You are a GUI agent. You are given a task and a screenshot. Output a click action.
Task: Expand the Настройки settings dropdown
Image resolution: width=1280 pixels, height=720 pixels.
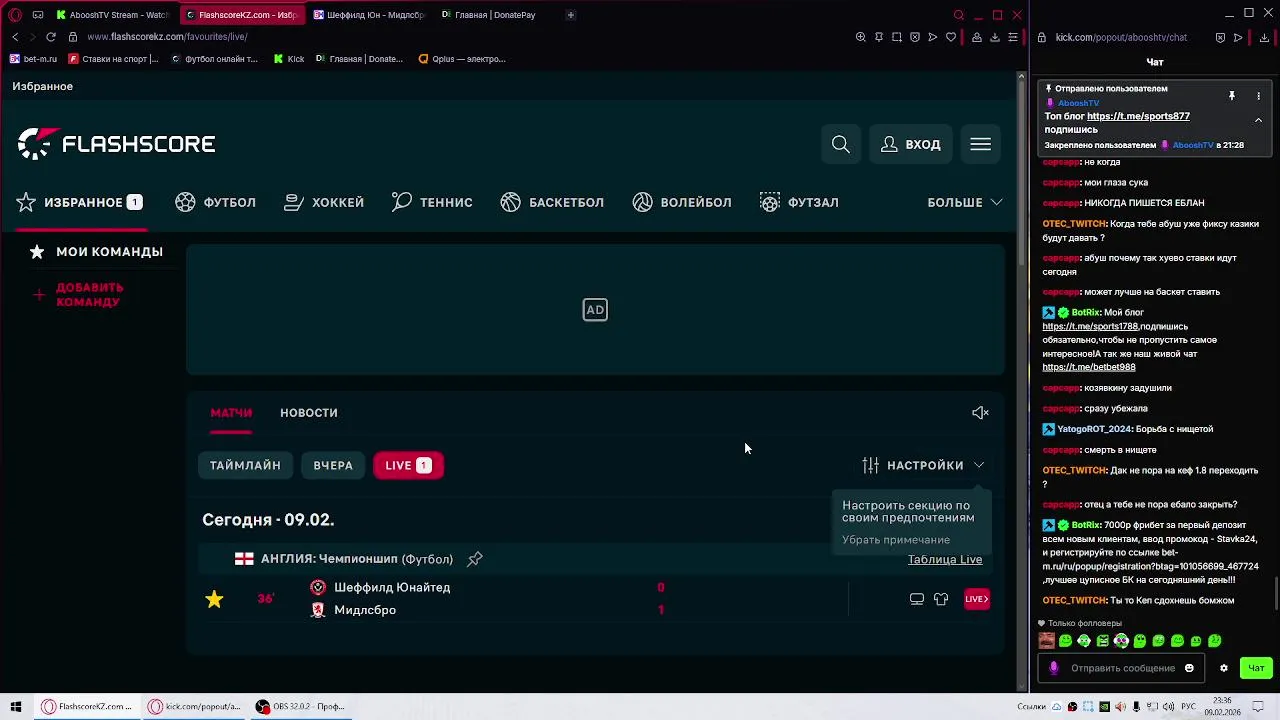[x=923, y=465]
